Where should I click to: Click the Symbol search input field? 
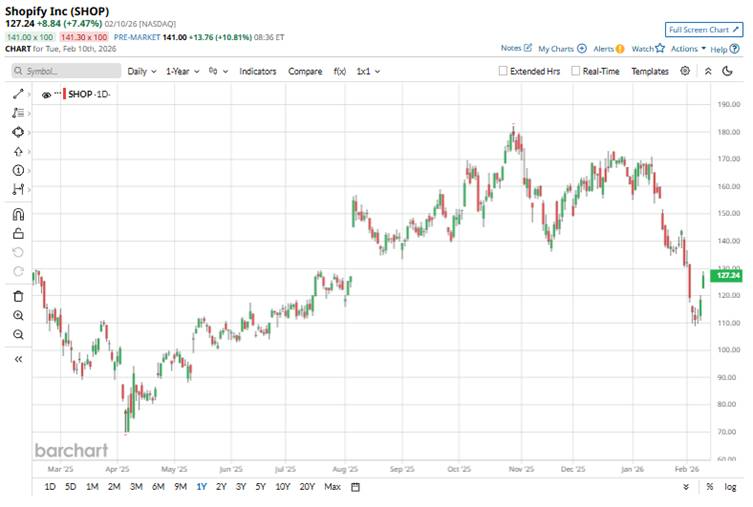click(65, 72)
